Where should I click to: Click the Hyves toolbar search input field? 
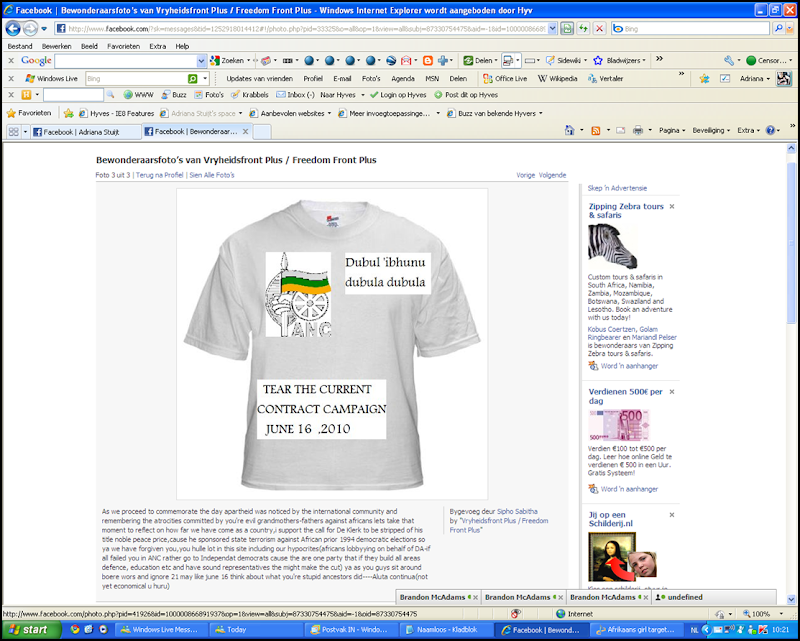click(x=73, y=95)
